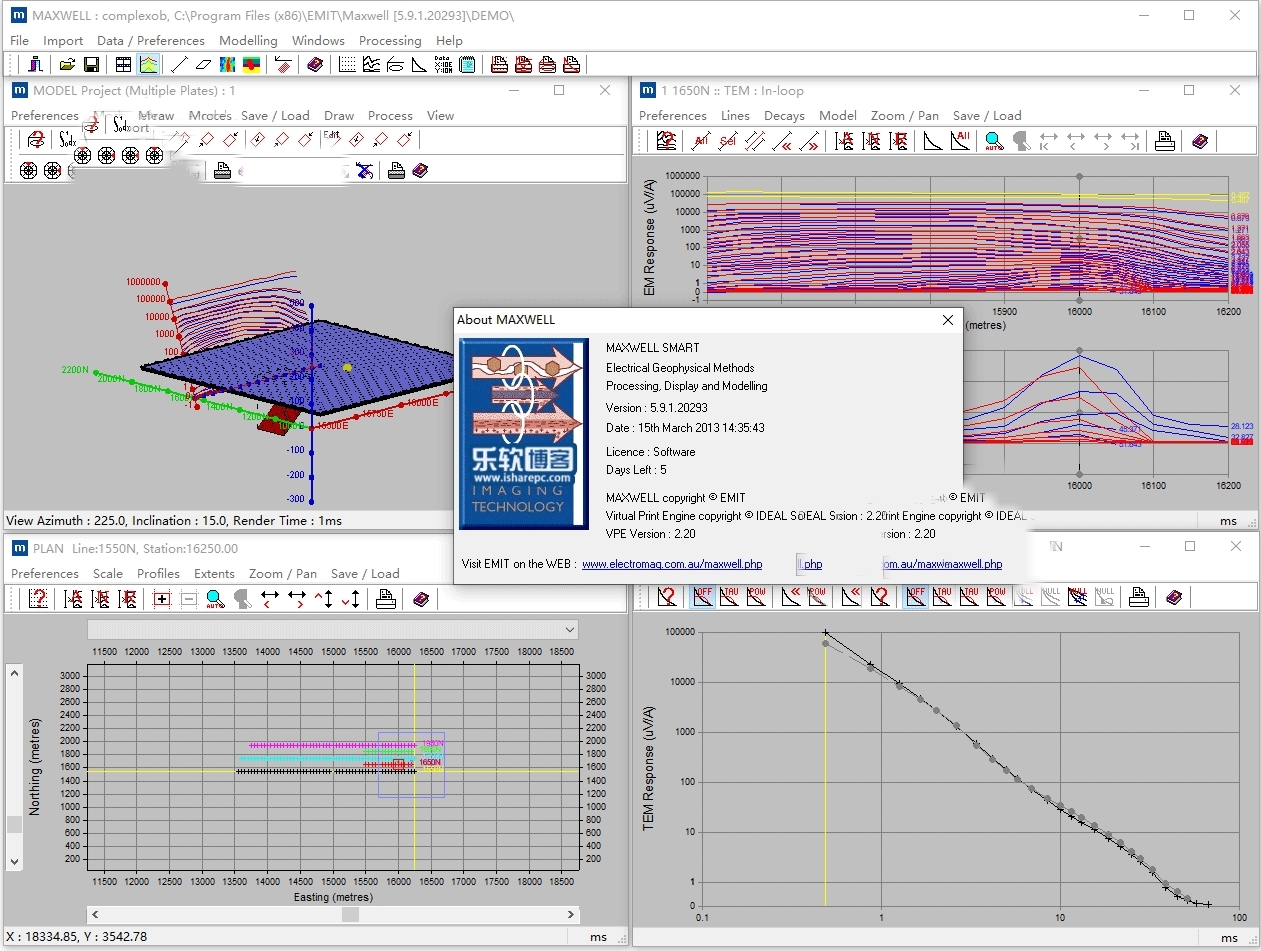Click PLAN horizontal scrollbar right arrow
1261x951 pixels.
[571, 914]
